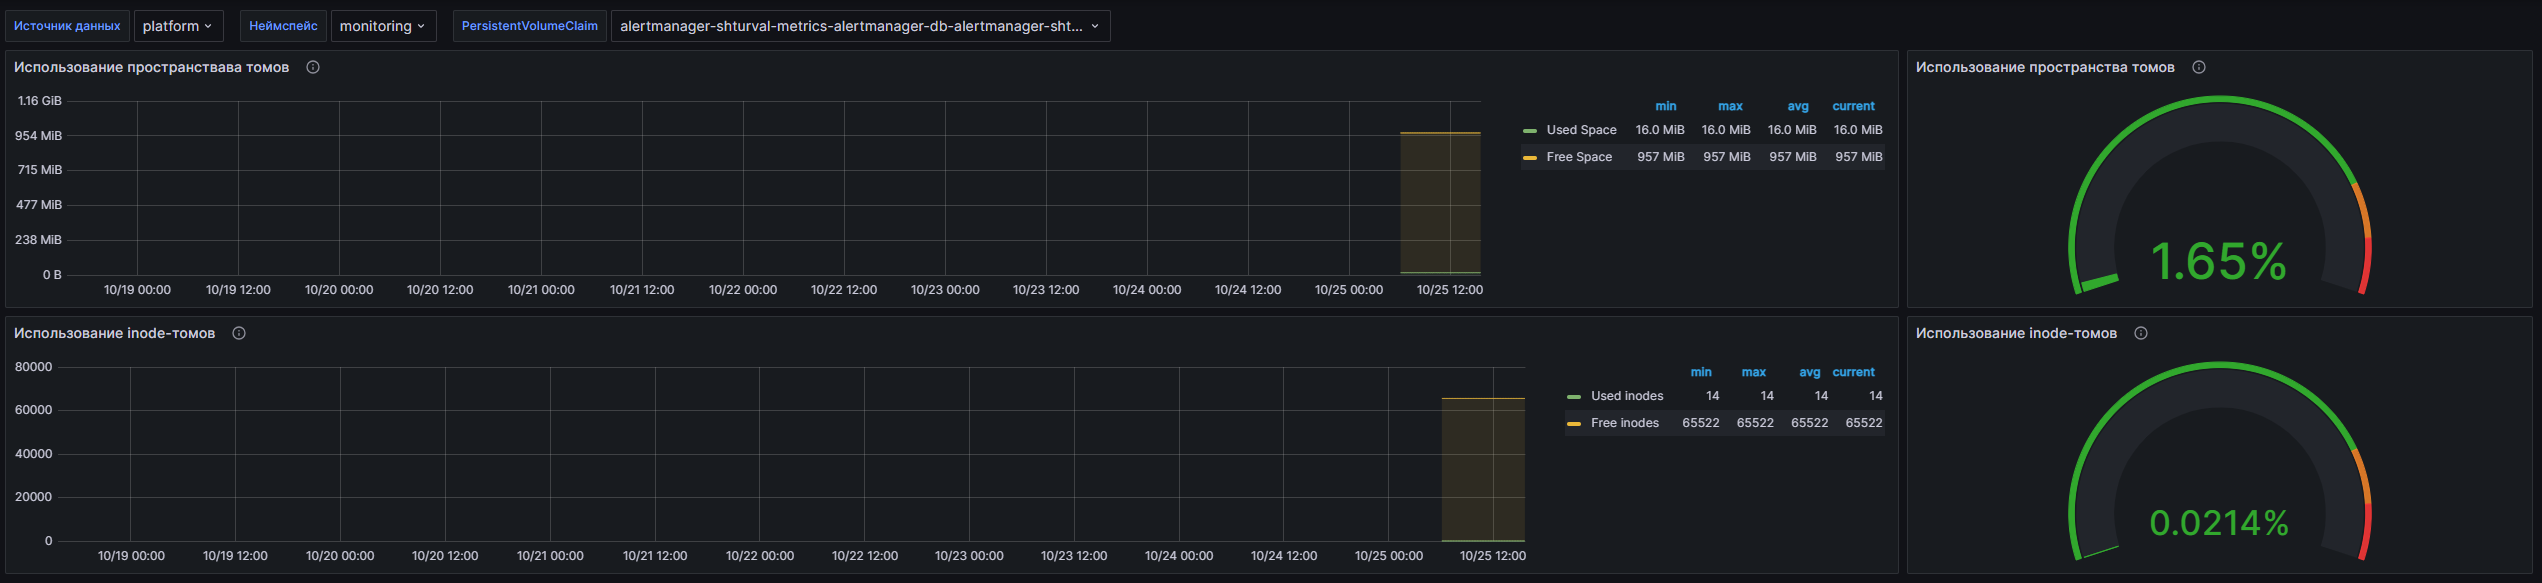The width and height of the screenshot is (2542, 583).
Task: Toggle Free Space series in legend
Action: click(1579, 157)
